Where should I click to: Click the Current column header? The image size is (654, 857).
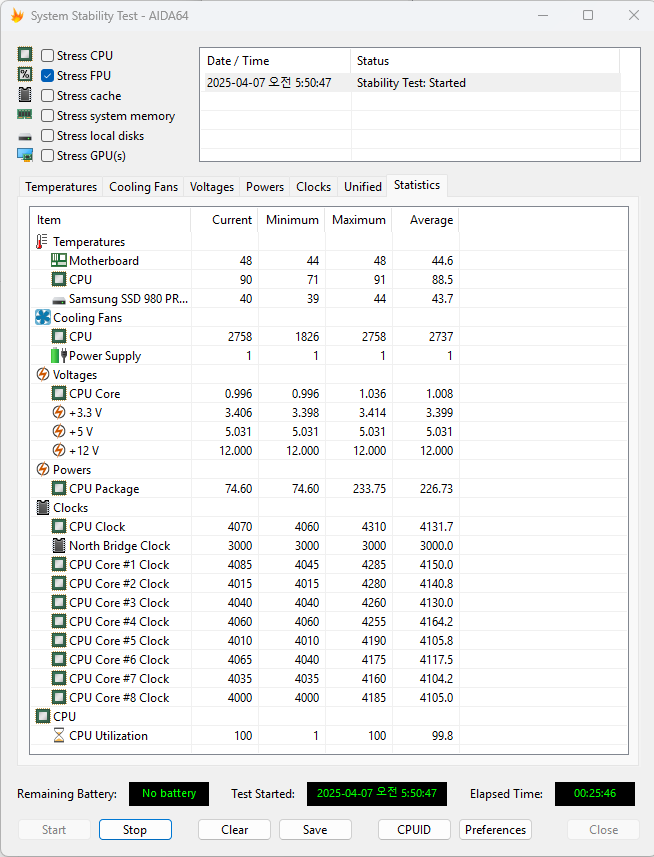(x=224, y=220)
